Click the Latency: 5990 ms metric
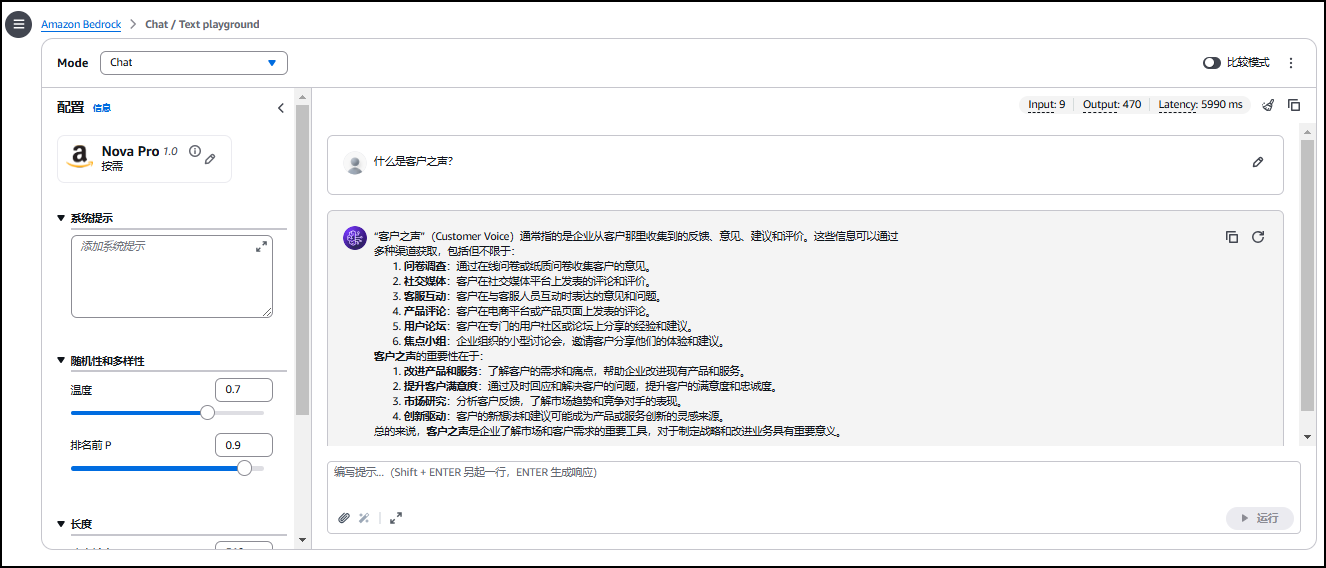The height and width of the screenshot is (568, 1326). click(x=1201, y=105)
